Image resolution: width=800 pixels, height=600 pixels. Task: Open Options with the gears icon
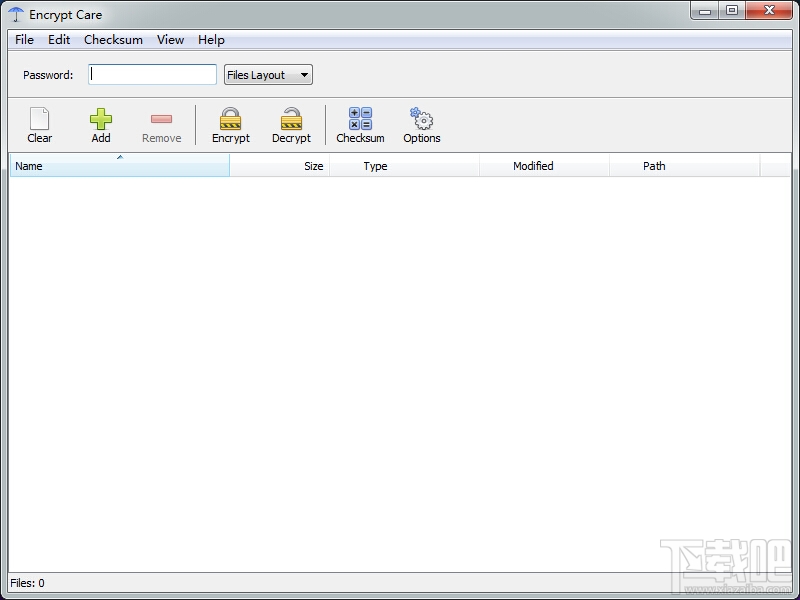[421, 118]
